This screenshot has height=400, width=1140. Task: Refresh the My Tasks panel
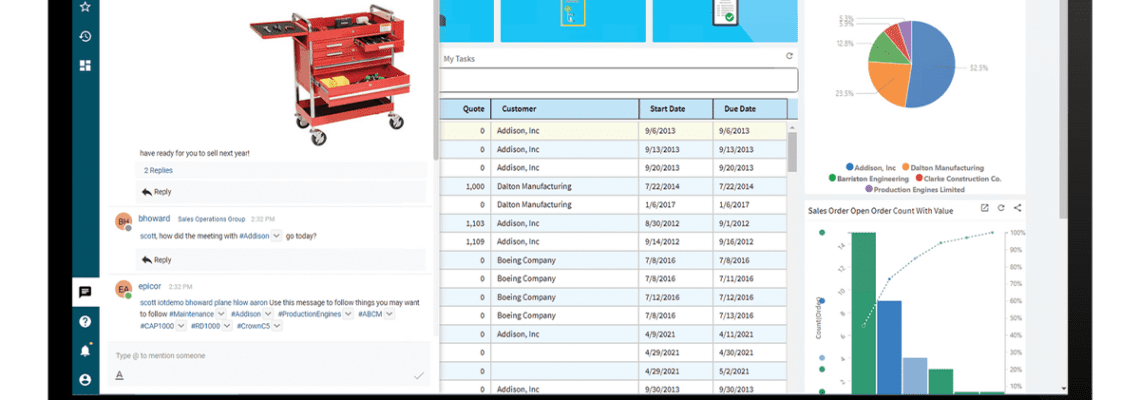click(x=790, y=56)
